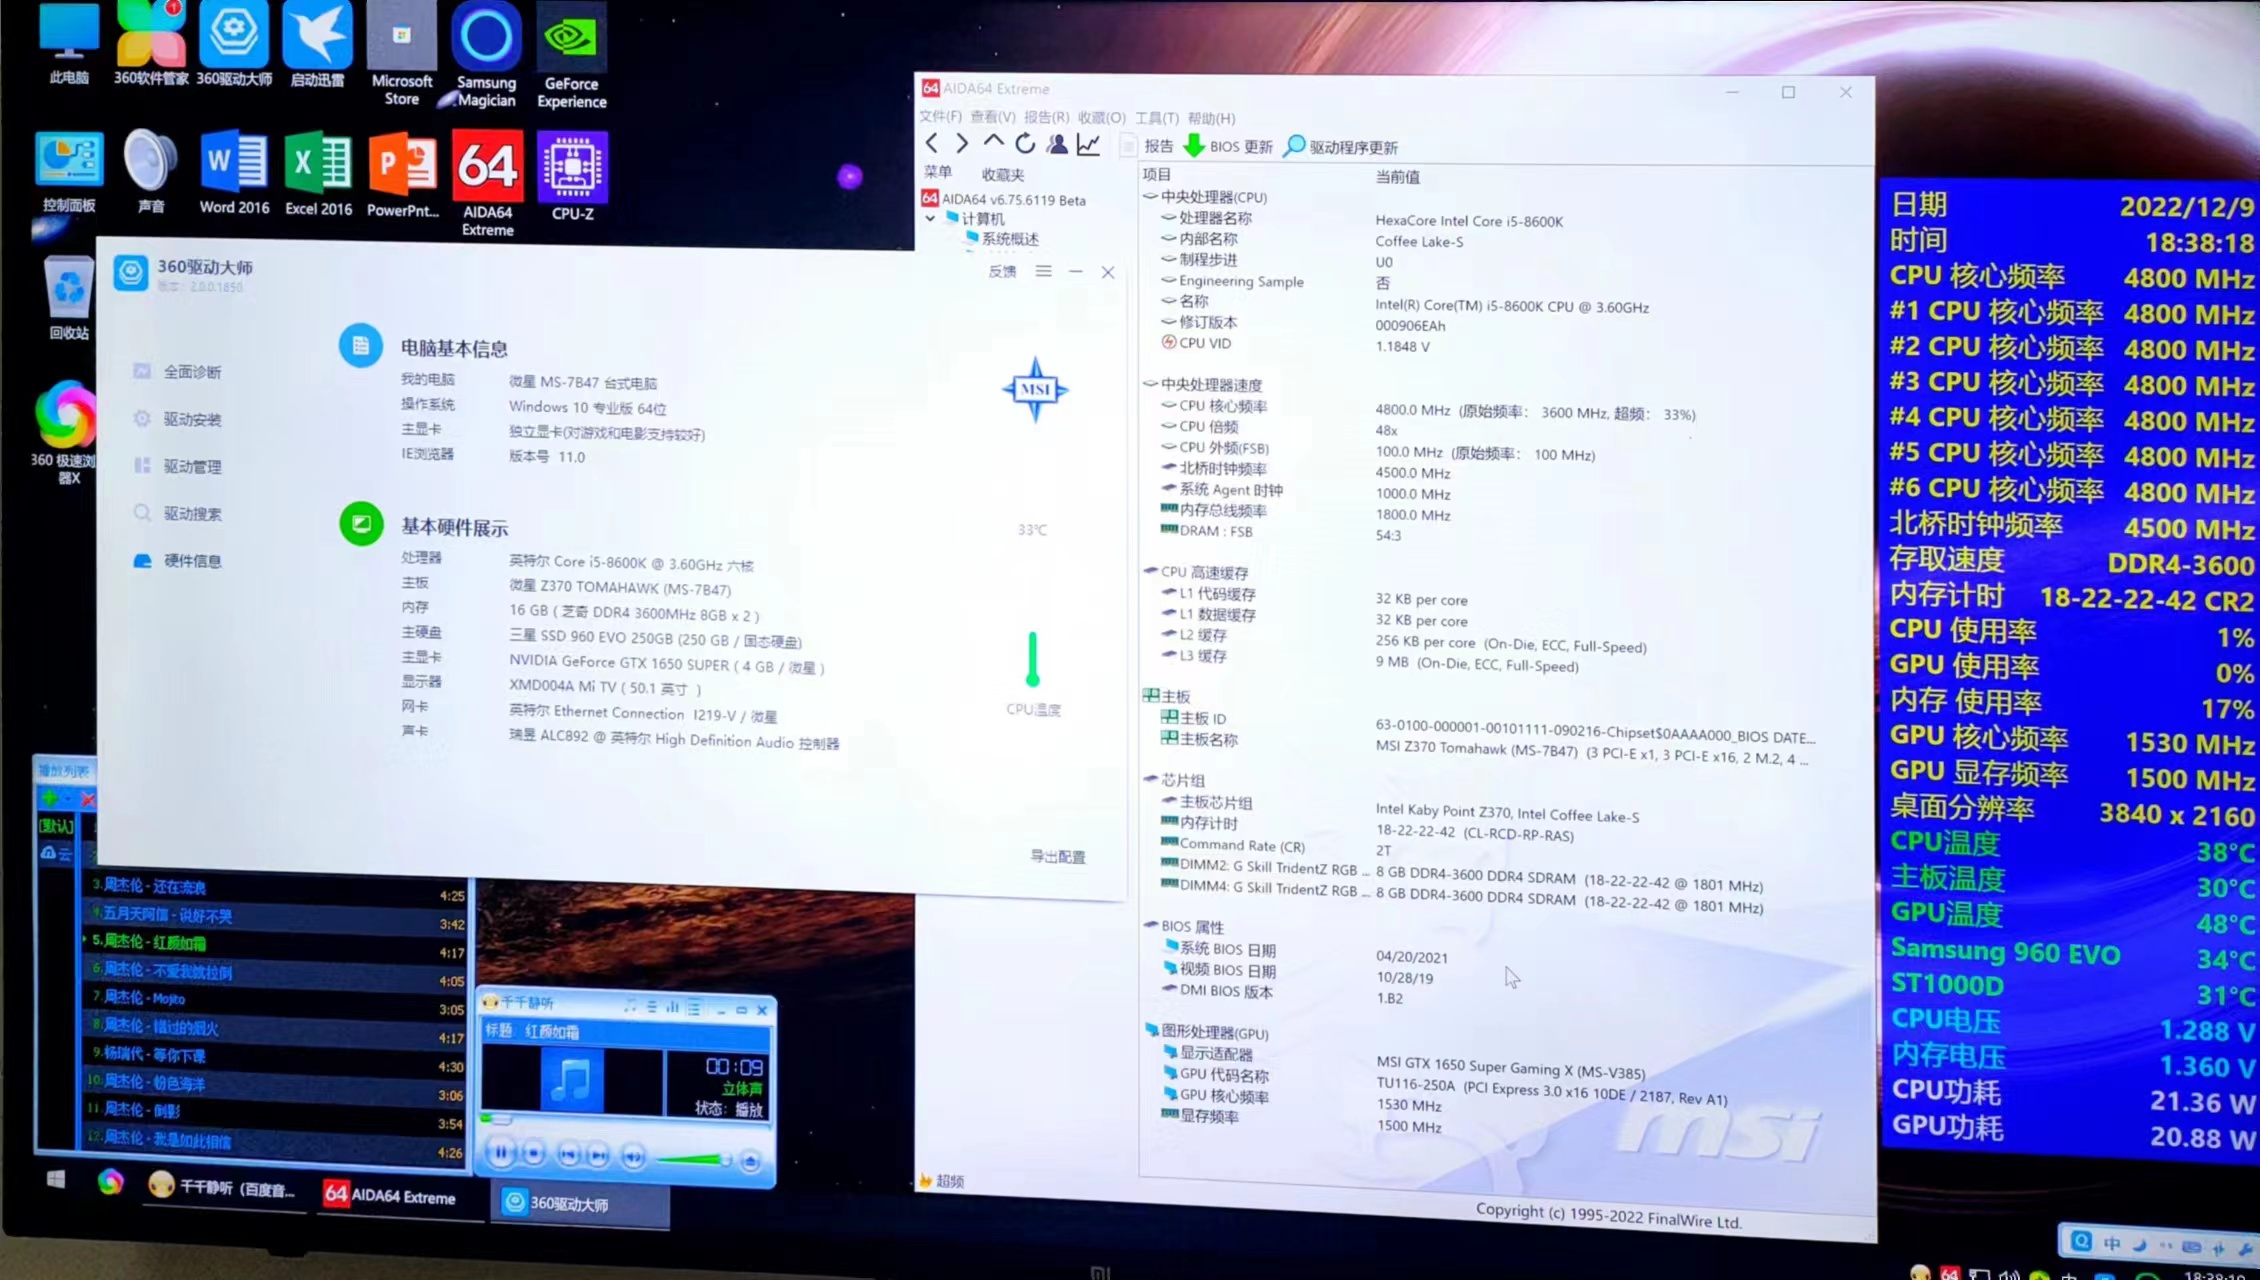Viewport: 2260px width, 1280px height.
Task: Open GeForce Experience desktop icon
Action: coord(571,55)
